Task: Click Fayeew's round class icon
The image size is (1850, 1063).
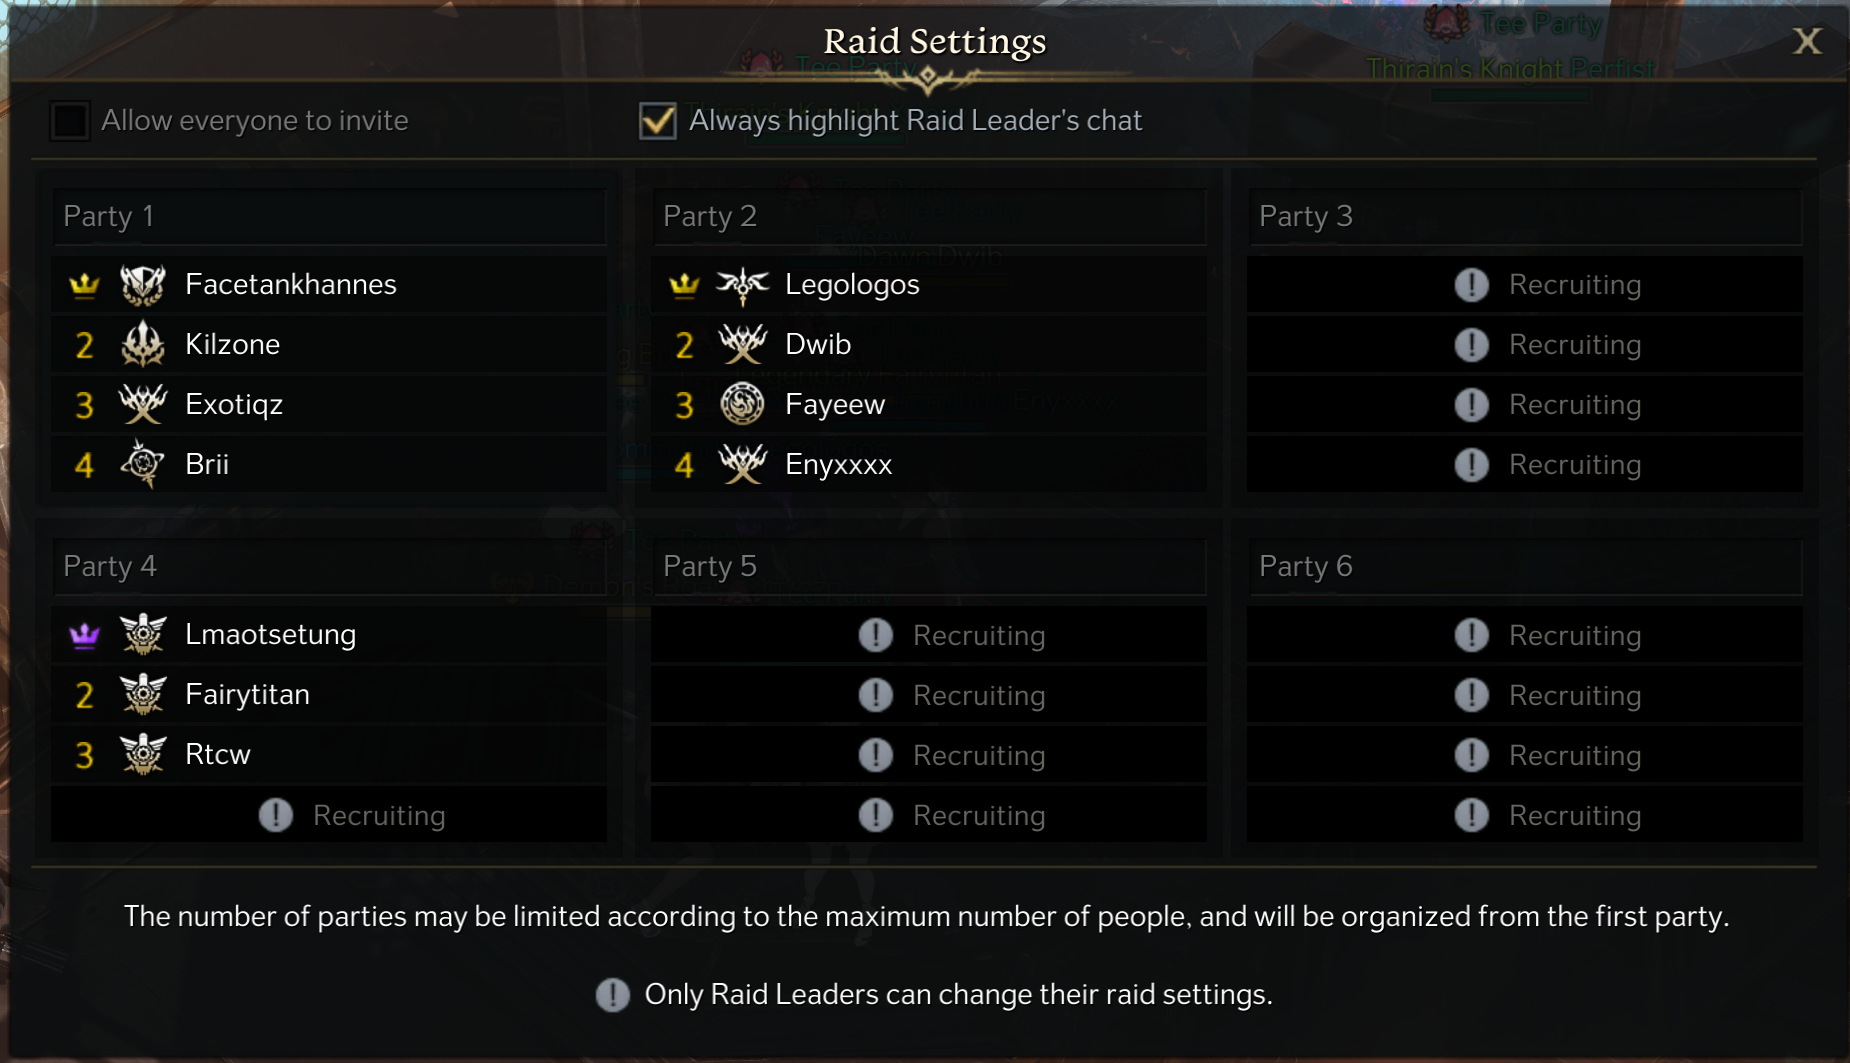Action: point(742,404)
